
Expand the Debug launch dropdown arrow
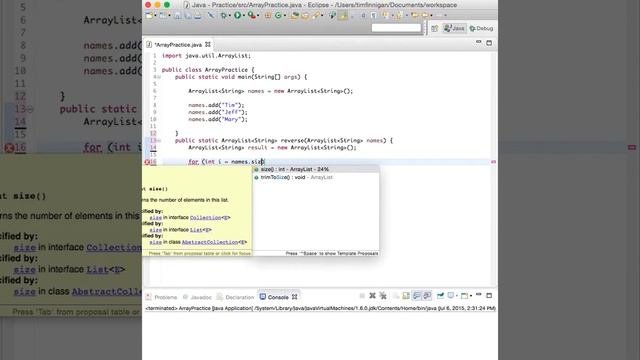[x=230, y=16]
